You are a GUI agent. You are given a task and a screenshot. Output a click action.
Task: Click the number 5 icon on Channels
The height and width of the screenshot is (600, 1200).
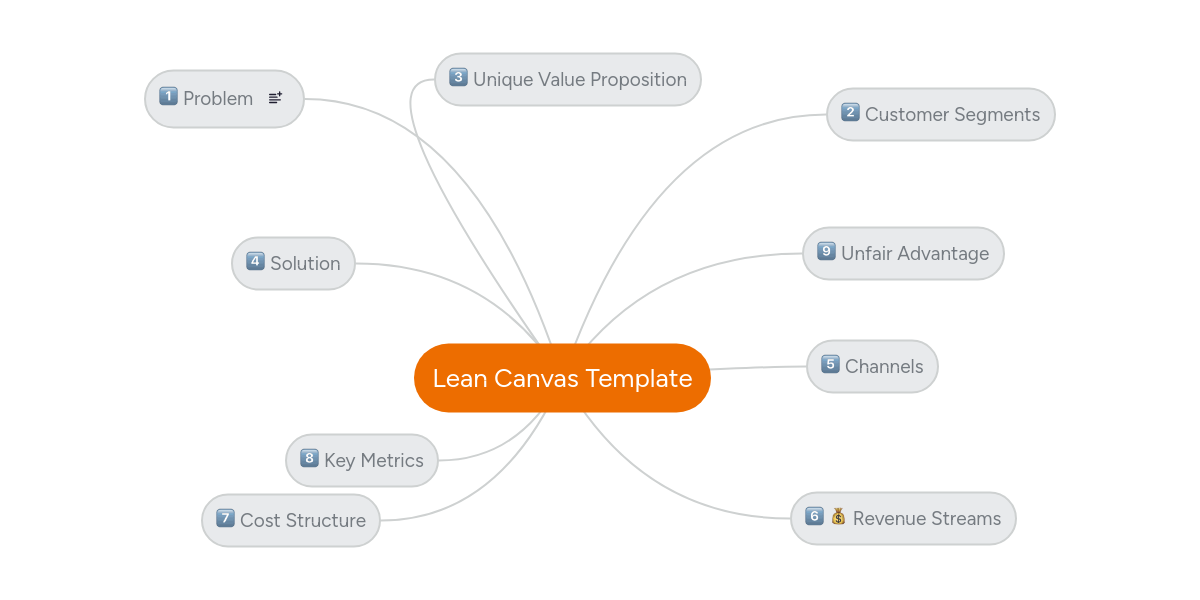[830, 364]
